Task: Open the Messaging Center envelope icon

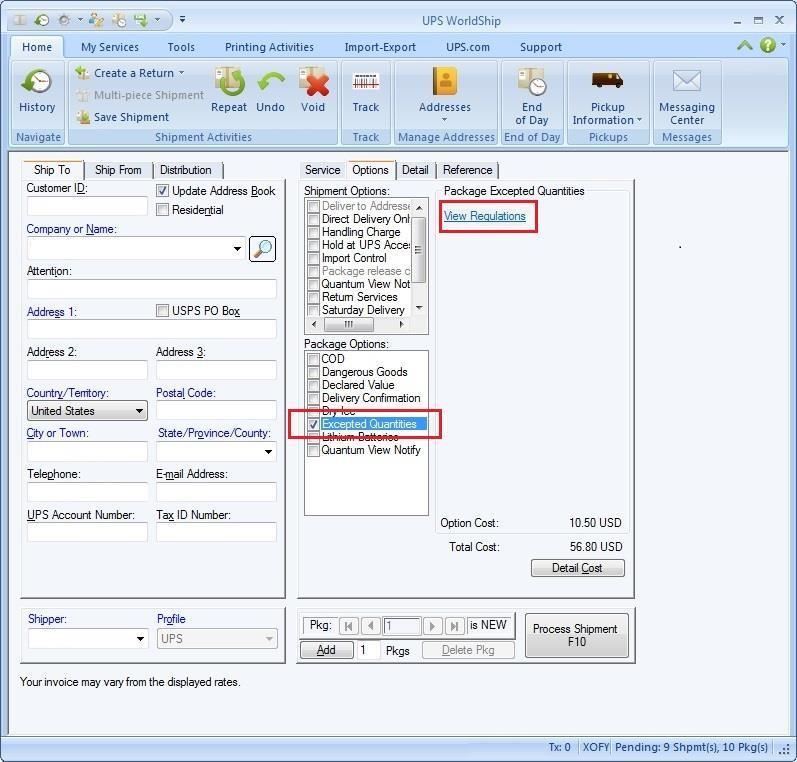Action: point(687,80)
